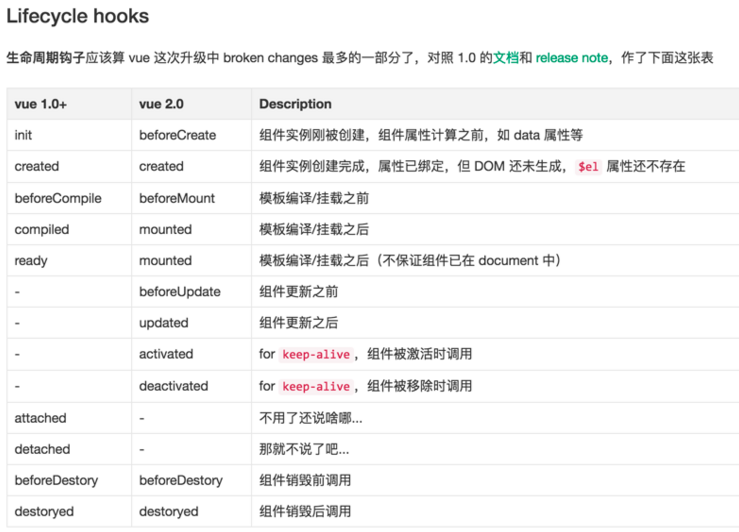Click the description mentioning document 中
Screen dimensions: 739x532
(x=410, y=261)
